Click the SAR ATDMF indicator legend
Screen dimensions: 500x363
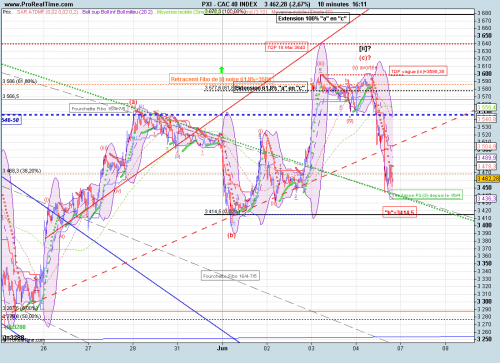click(47, 12)
